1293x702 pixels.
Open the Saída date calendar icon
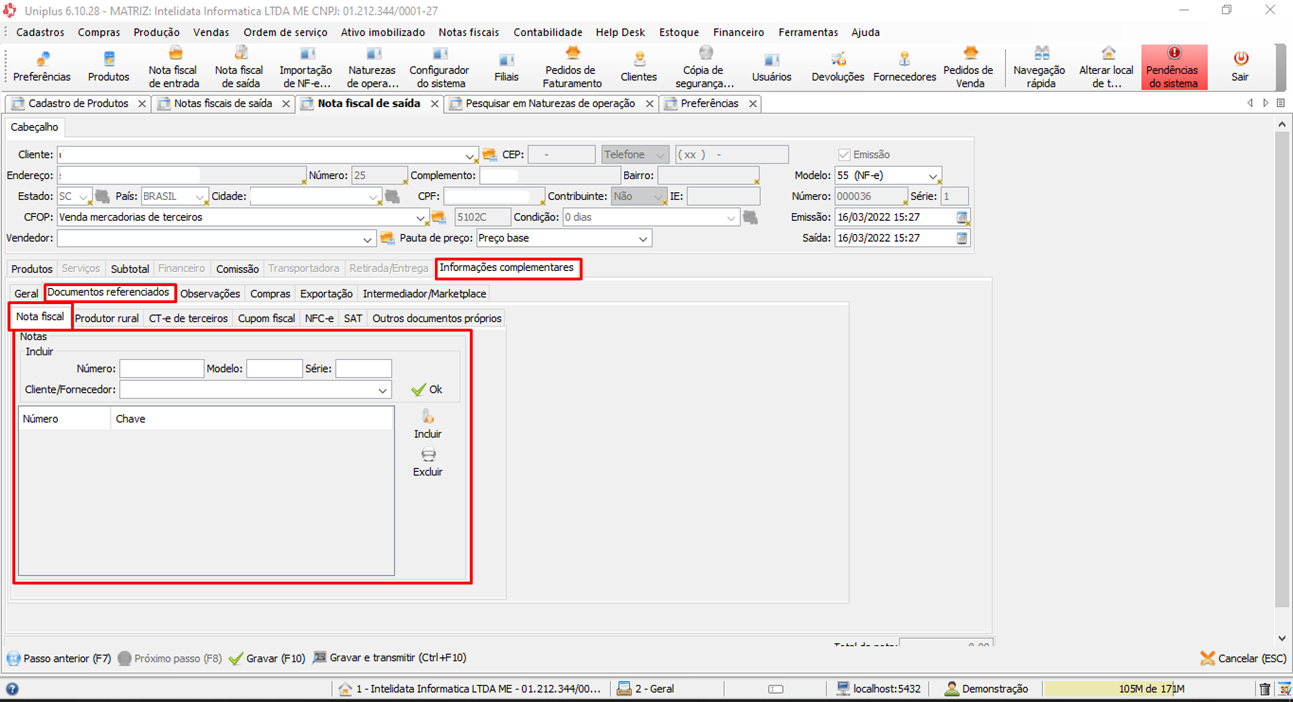click(x=962, y=238)
